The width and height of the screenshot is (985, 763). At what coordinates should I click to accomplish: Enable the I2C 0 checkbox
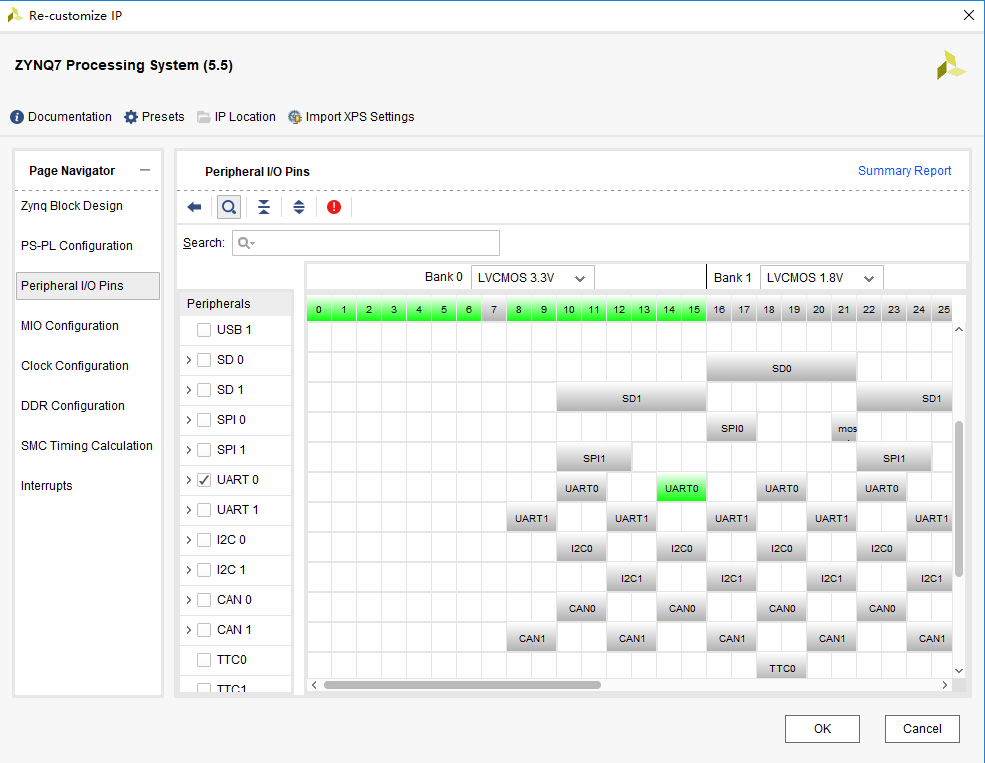[x=204, y=540]
